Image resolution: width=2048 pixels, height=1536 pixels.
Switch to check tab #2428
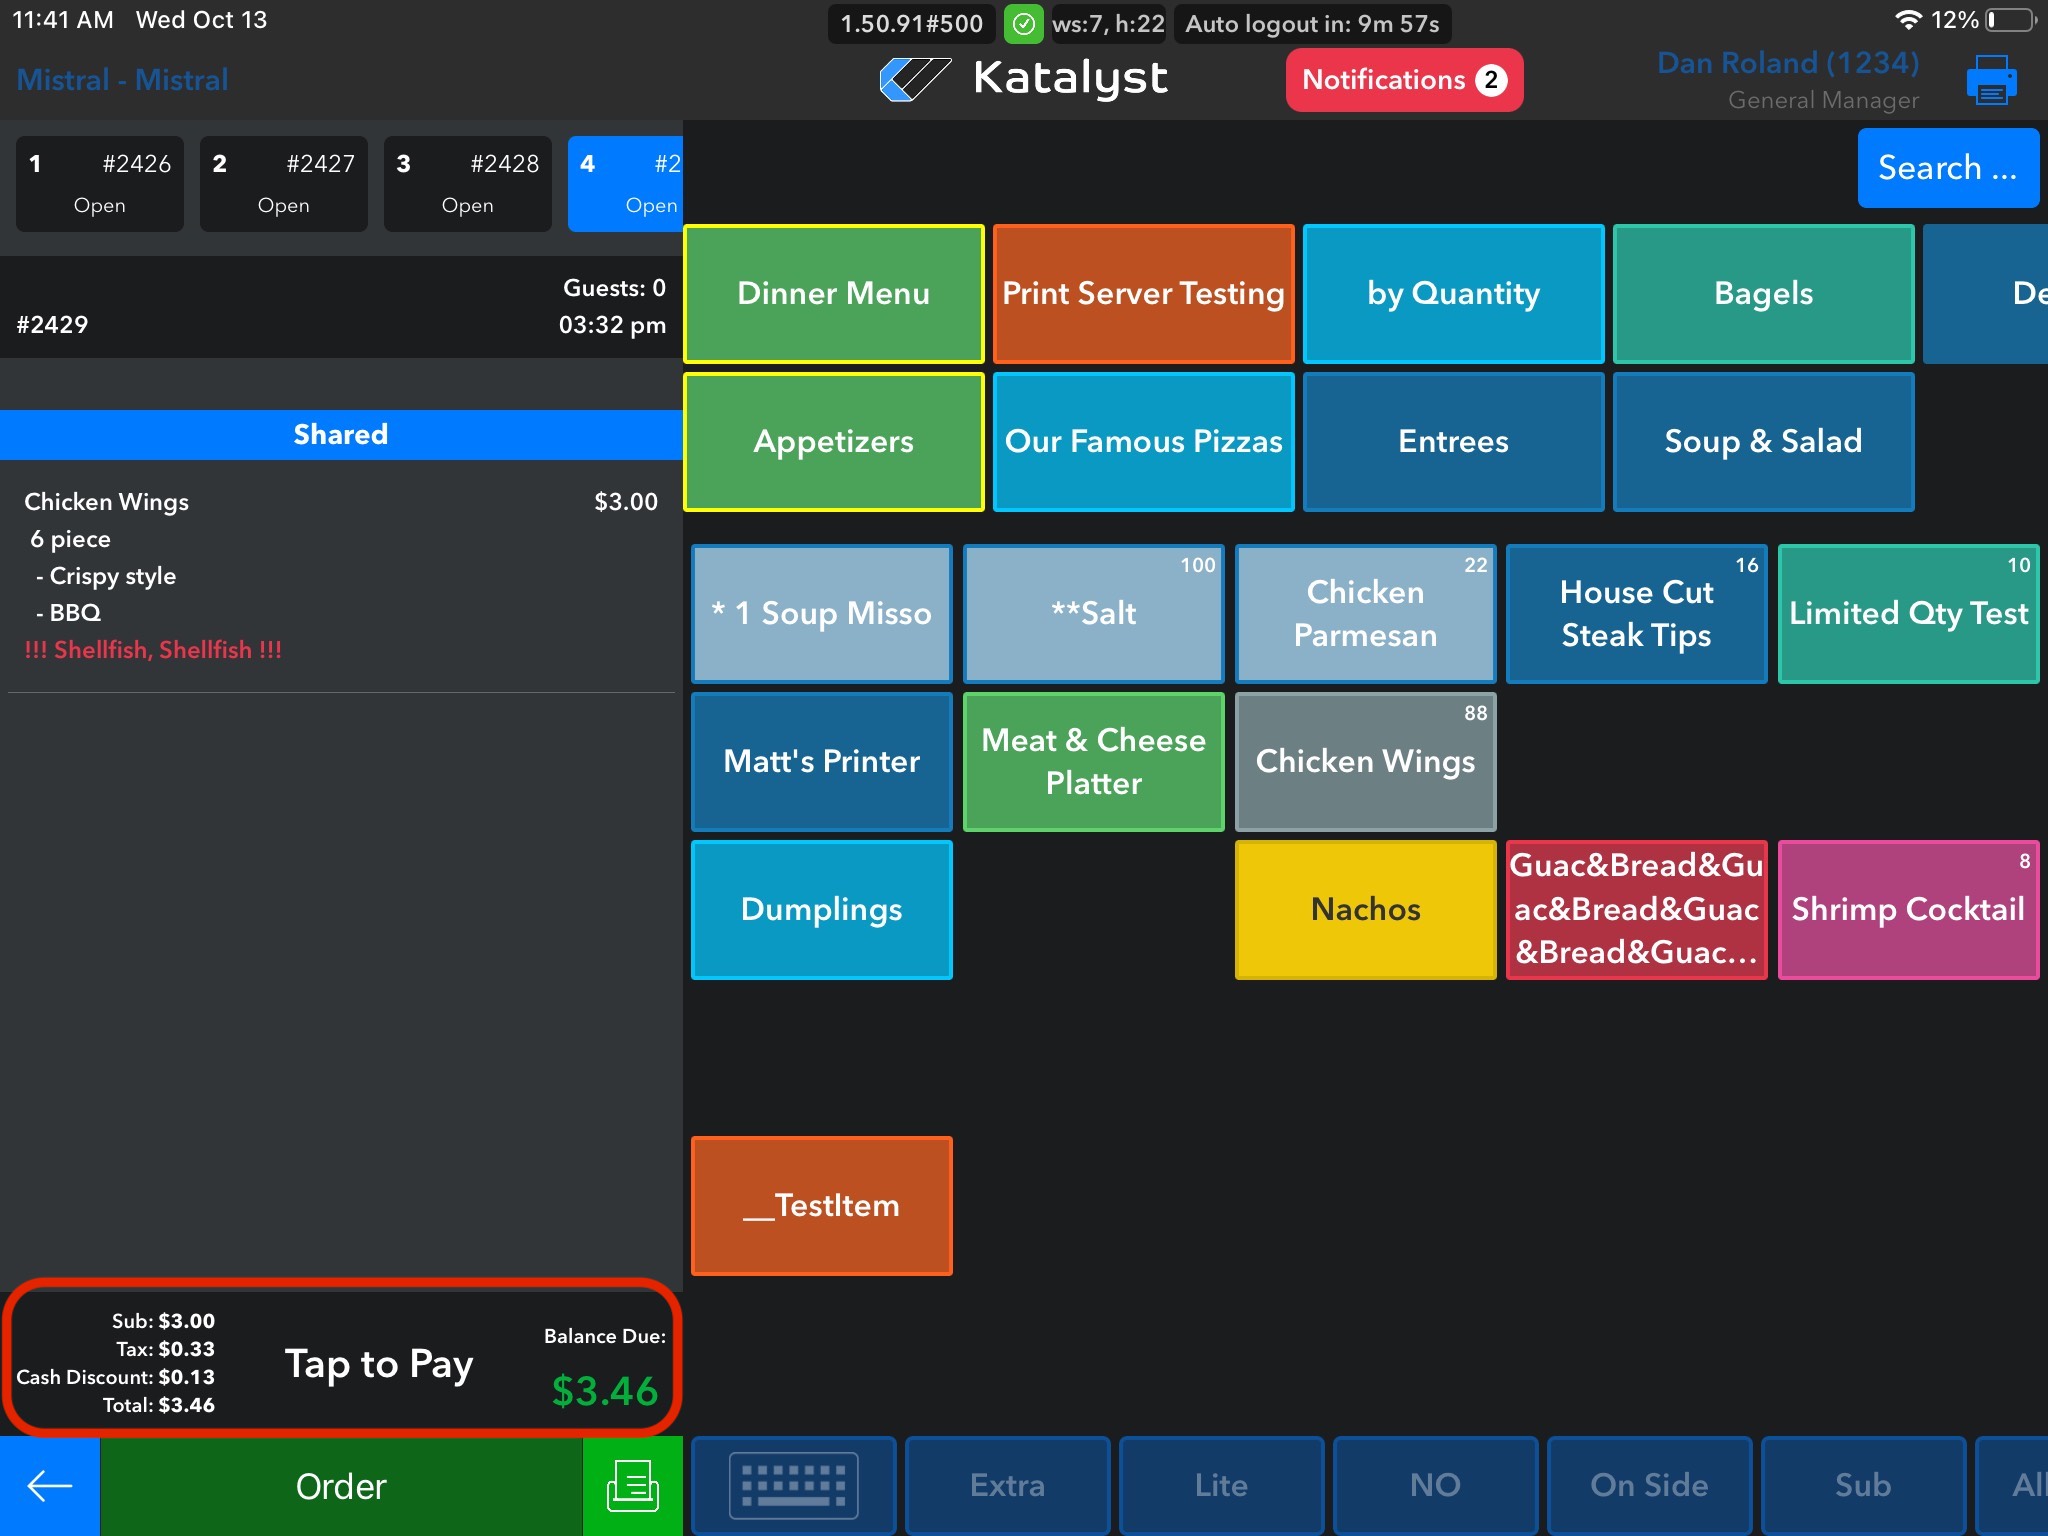pos(467,184)
